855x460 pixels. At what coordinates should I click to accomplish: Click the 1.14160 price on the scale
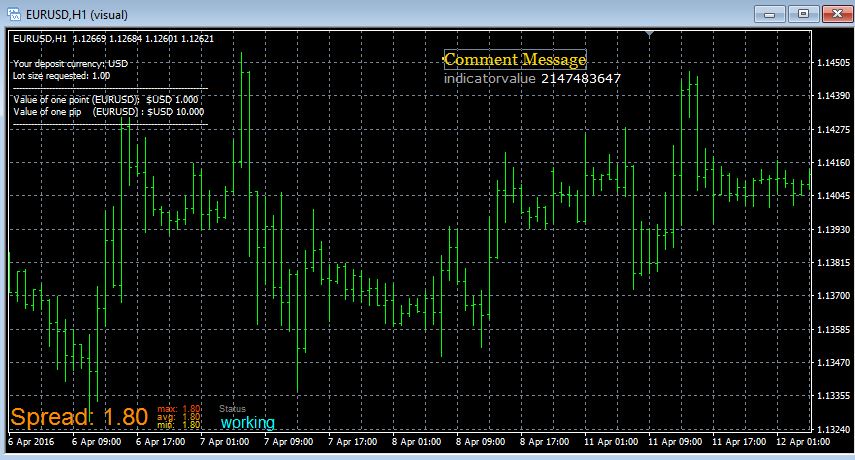click(833, 163)
